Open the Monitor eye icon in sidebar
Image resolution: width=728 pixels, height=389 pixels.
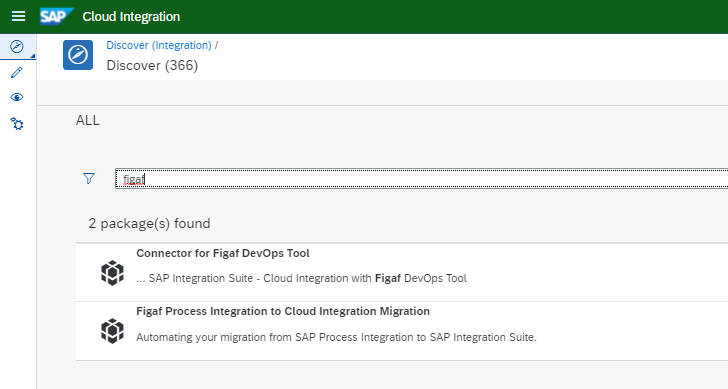coord(17,97)
